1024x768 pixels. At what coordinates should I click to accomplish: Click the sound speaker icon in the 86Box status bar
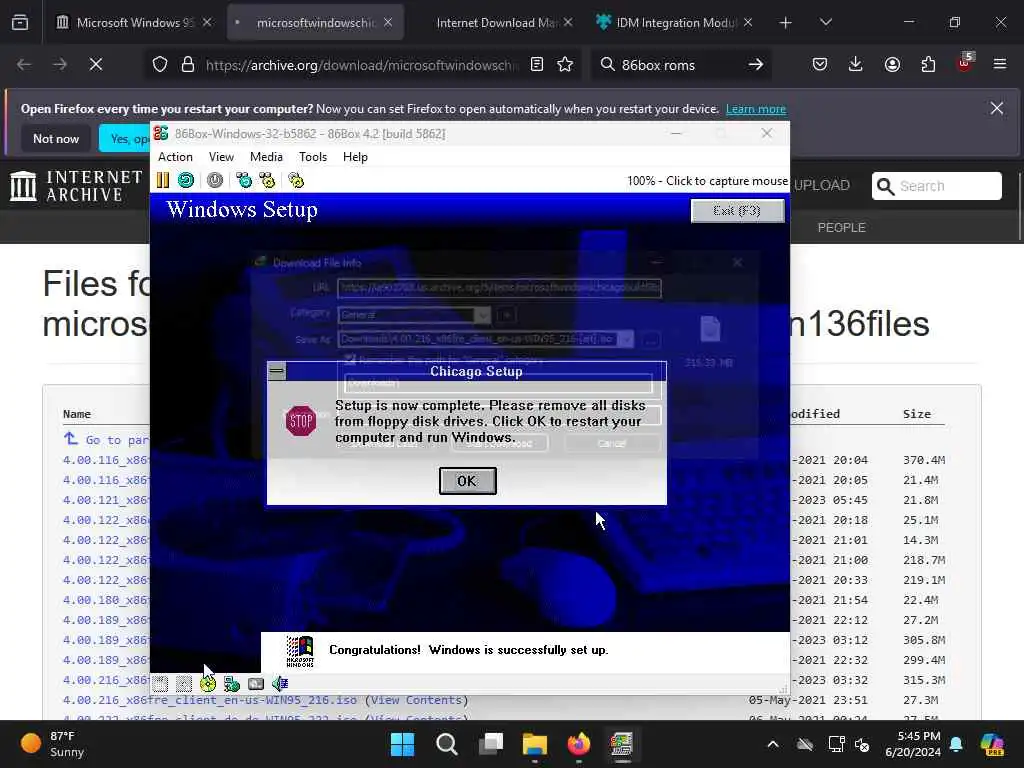(x=280, y=684)
